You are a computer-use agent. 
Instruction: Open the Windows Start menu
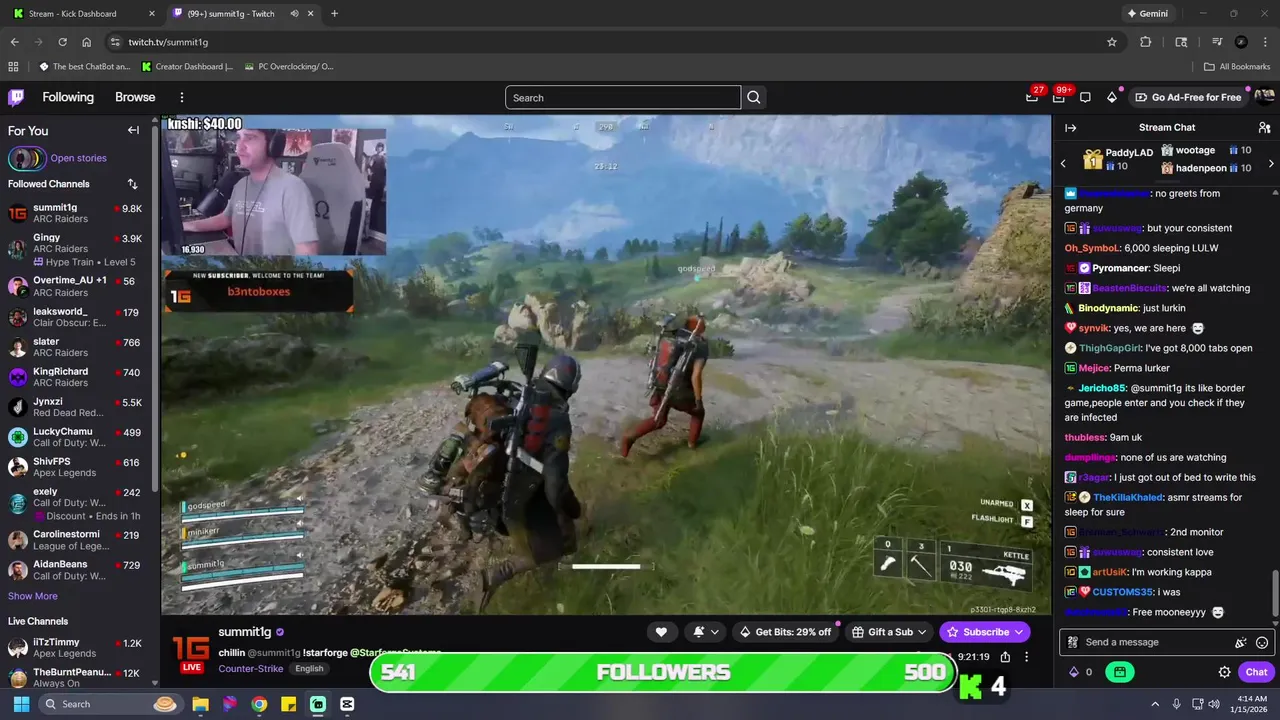click(21, 704)
